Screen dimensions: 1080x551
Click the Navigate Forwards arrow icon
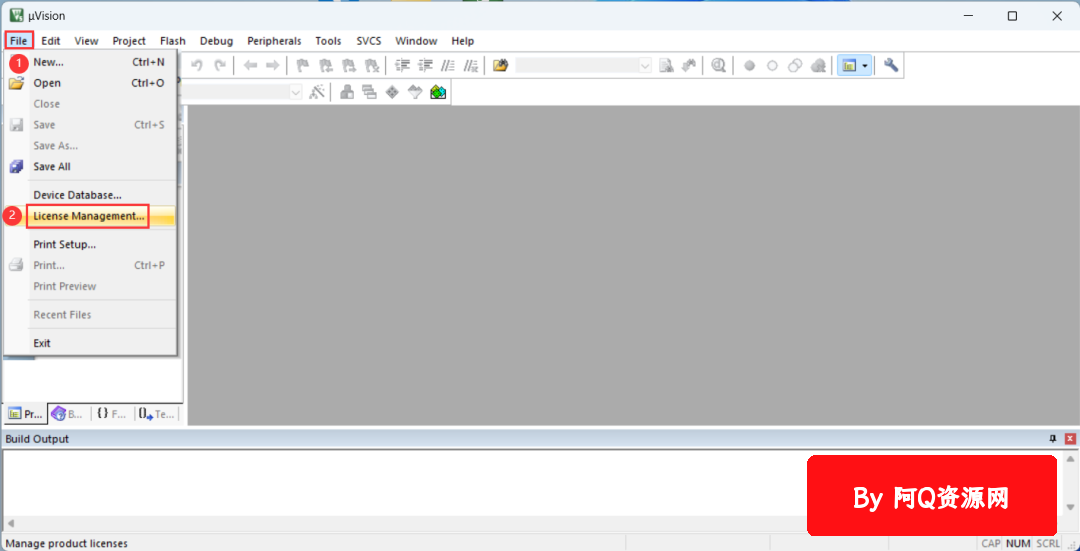tap(273, 65)
